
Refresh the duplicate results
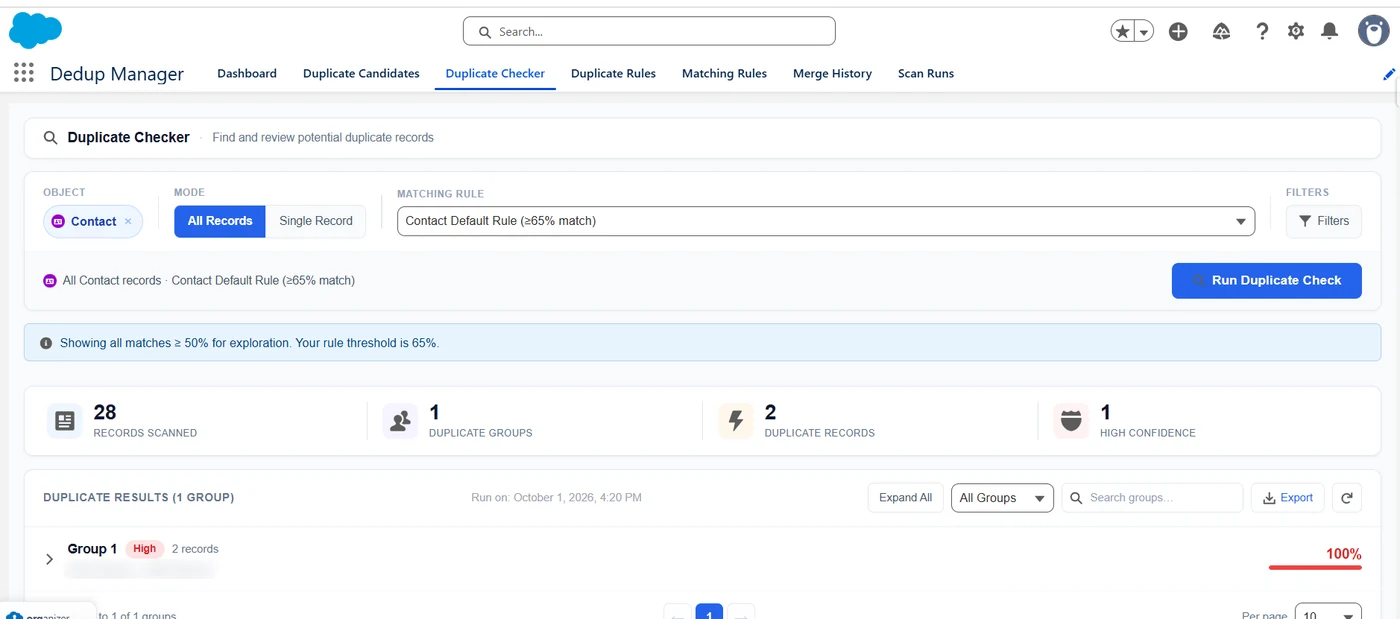pyautogui.click(x=1347, y=498)
